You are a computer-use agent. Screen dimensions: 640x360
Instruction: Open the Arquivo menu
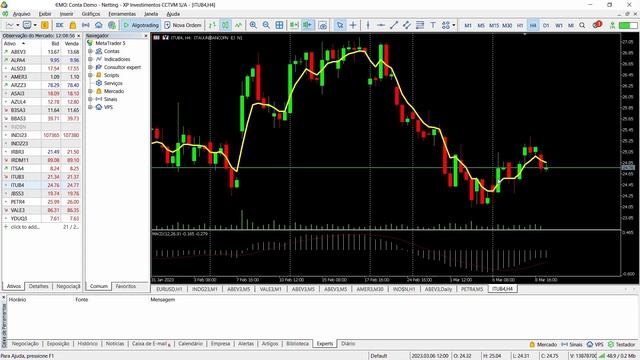click(x=21, y=14)
